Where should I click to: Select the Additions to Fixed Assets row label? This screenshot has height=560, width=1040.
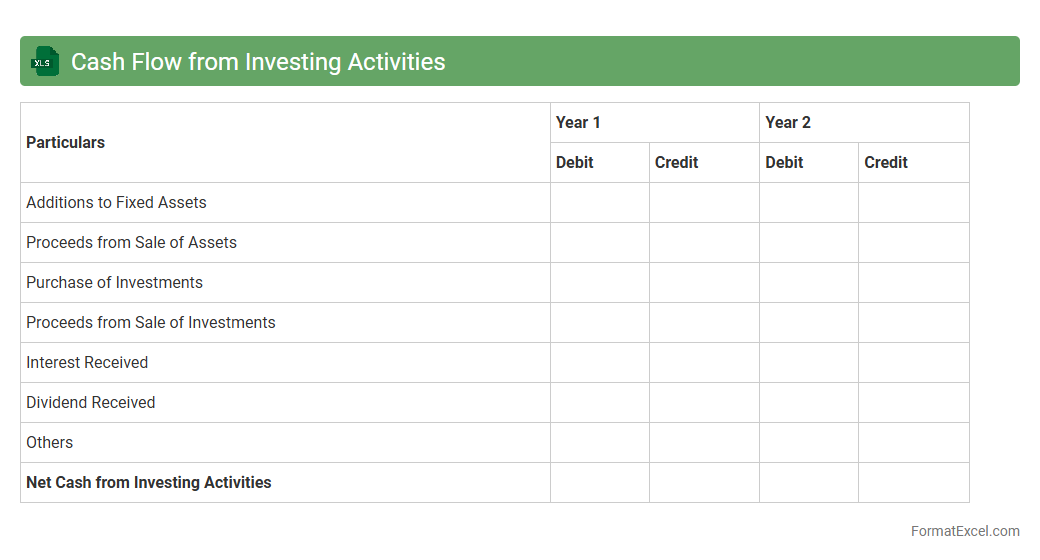click(116, 203)
